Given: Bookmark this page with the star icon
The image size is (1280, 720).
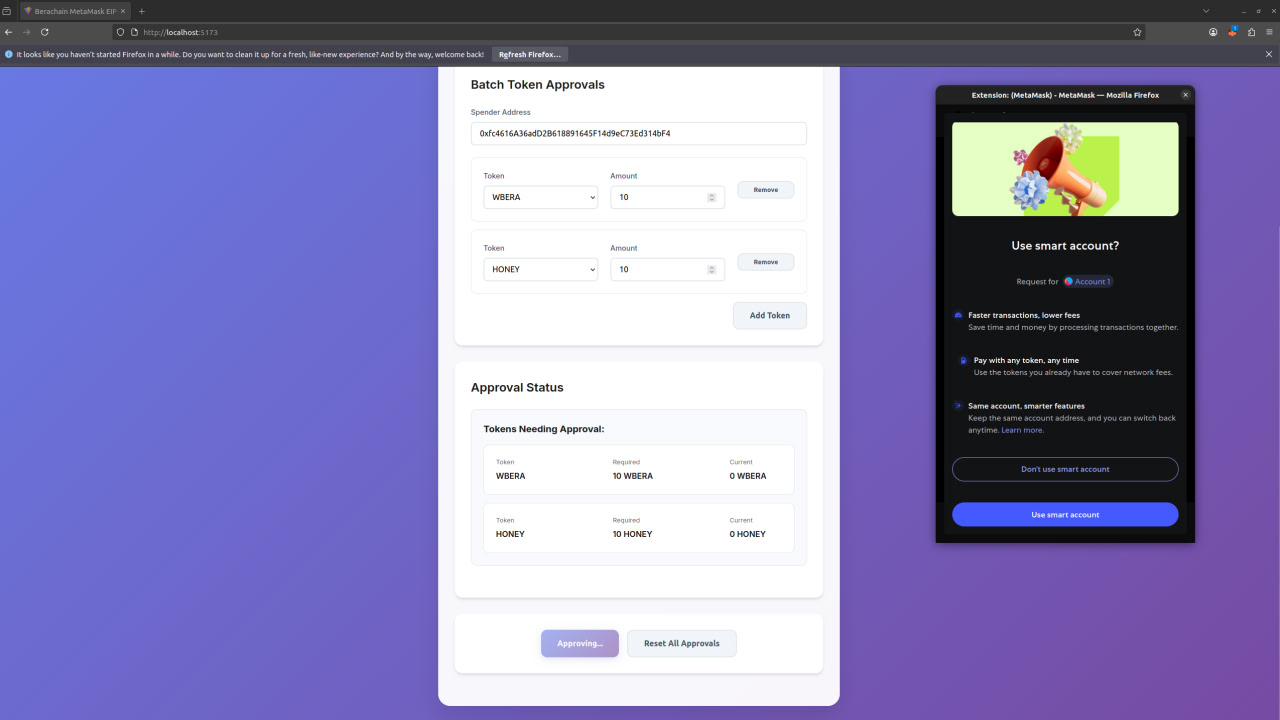Looking at the screenshot, I should [1137, 32].
